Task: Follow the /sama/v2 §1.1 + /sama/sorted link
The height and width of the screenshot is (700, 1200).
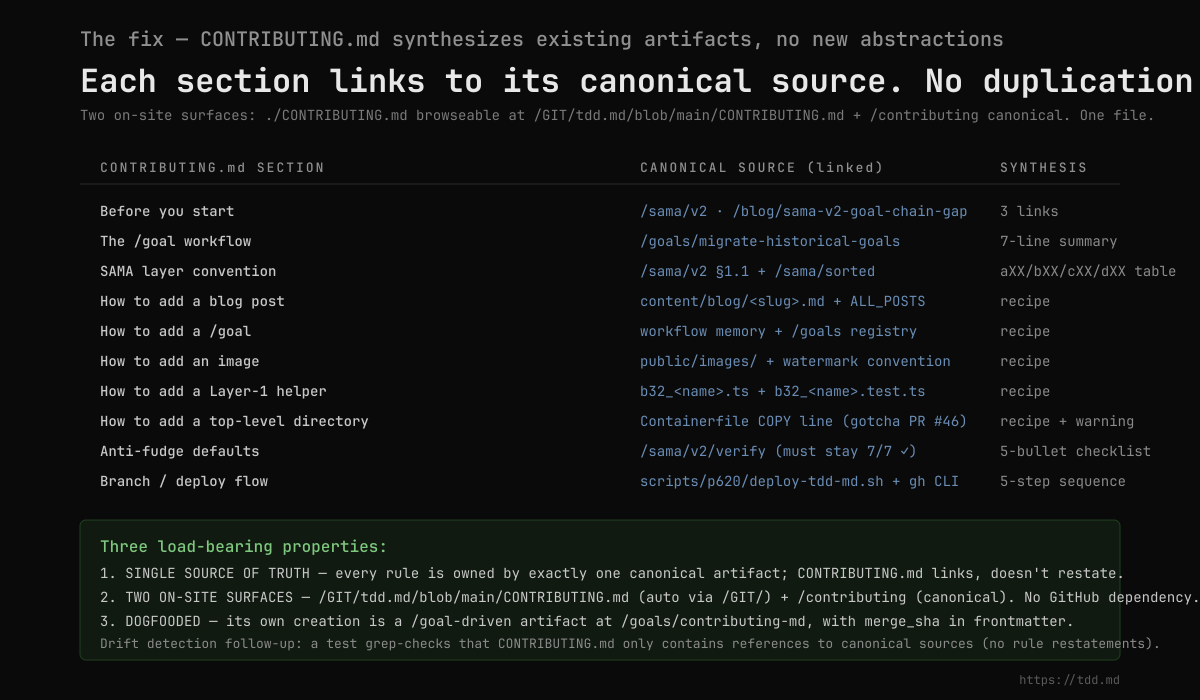Action: (757, 271)
